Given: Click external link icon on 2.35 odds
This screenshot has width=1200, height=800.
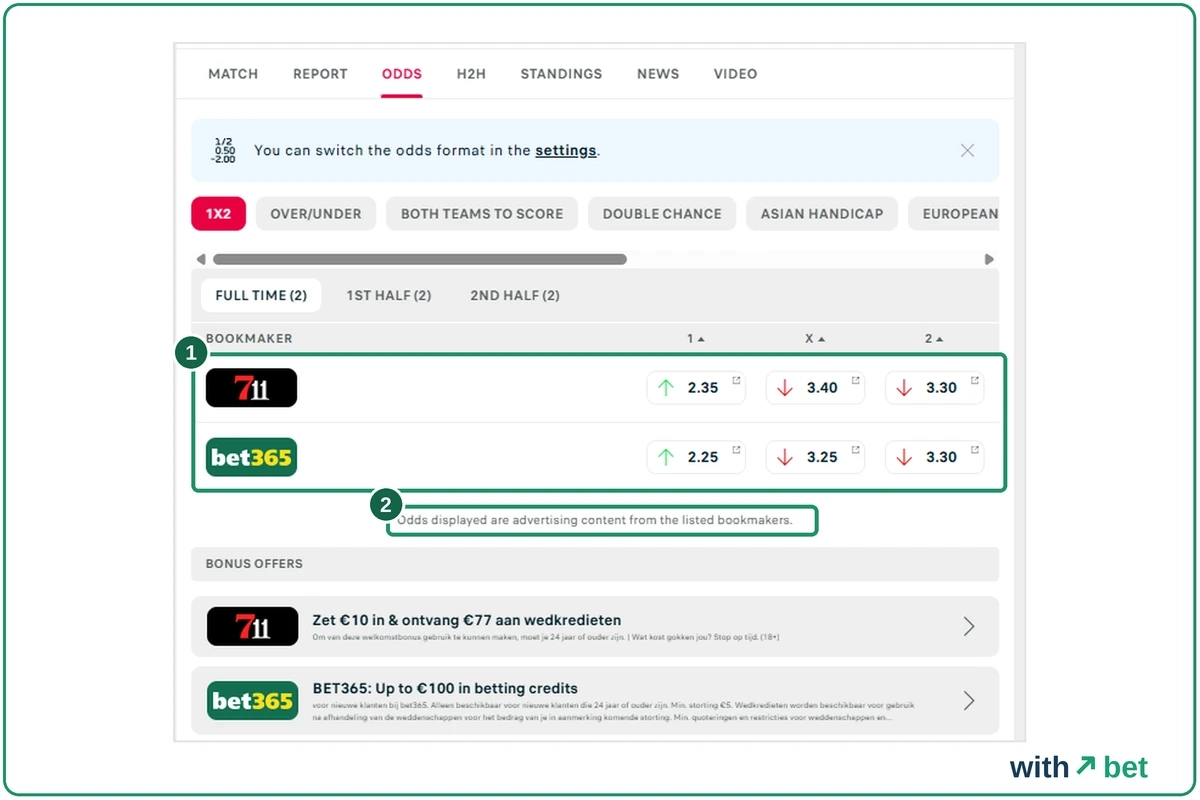Looking at the screenshot, I should (736, 380).
